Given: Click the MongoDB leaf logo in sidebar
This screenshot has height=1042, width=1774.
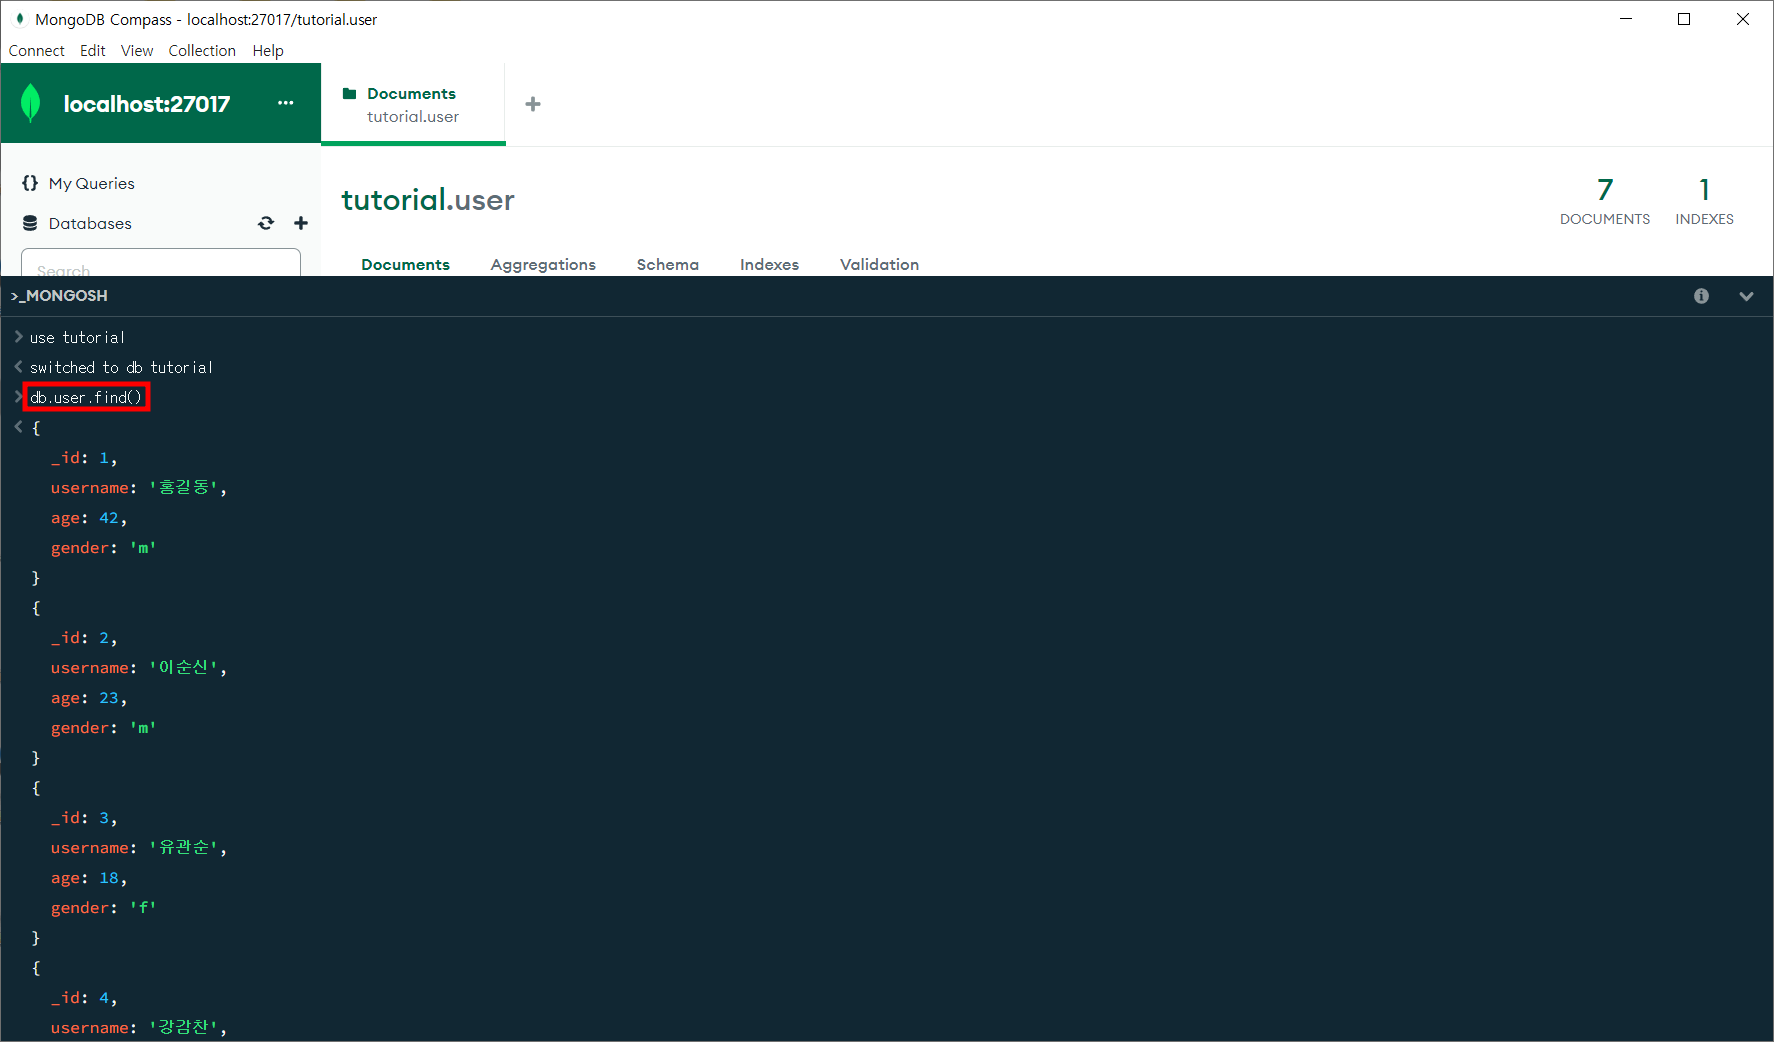Looking at the screenshot, I should click(x=31, y=103).
